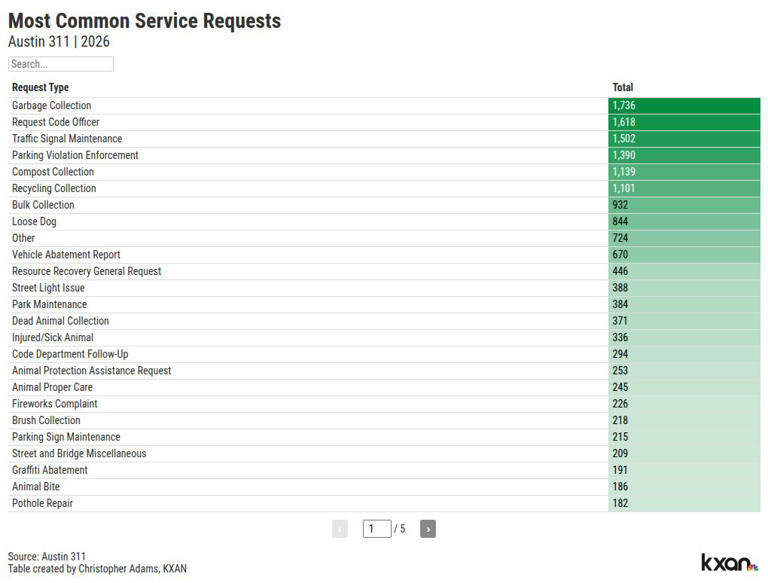Click the 336 total cell
The image size is (768, 583).
tap(684, 338)
